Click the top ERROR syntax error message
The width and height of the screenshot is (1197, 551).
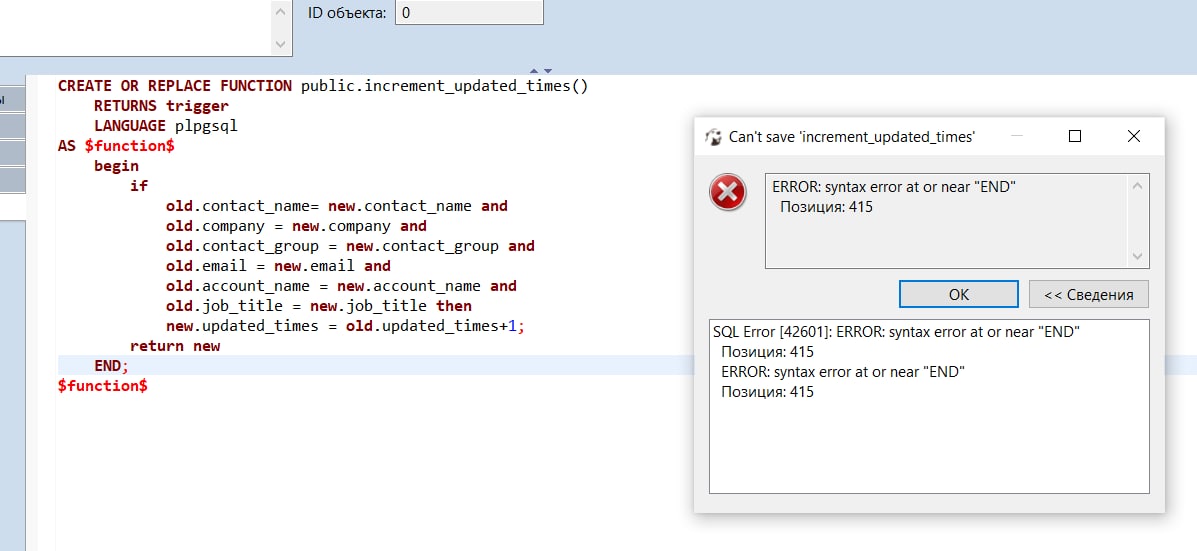[894, 186]
